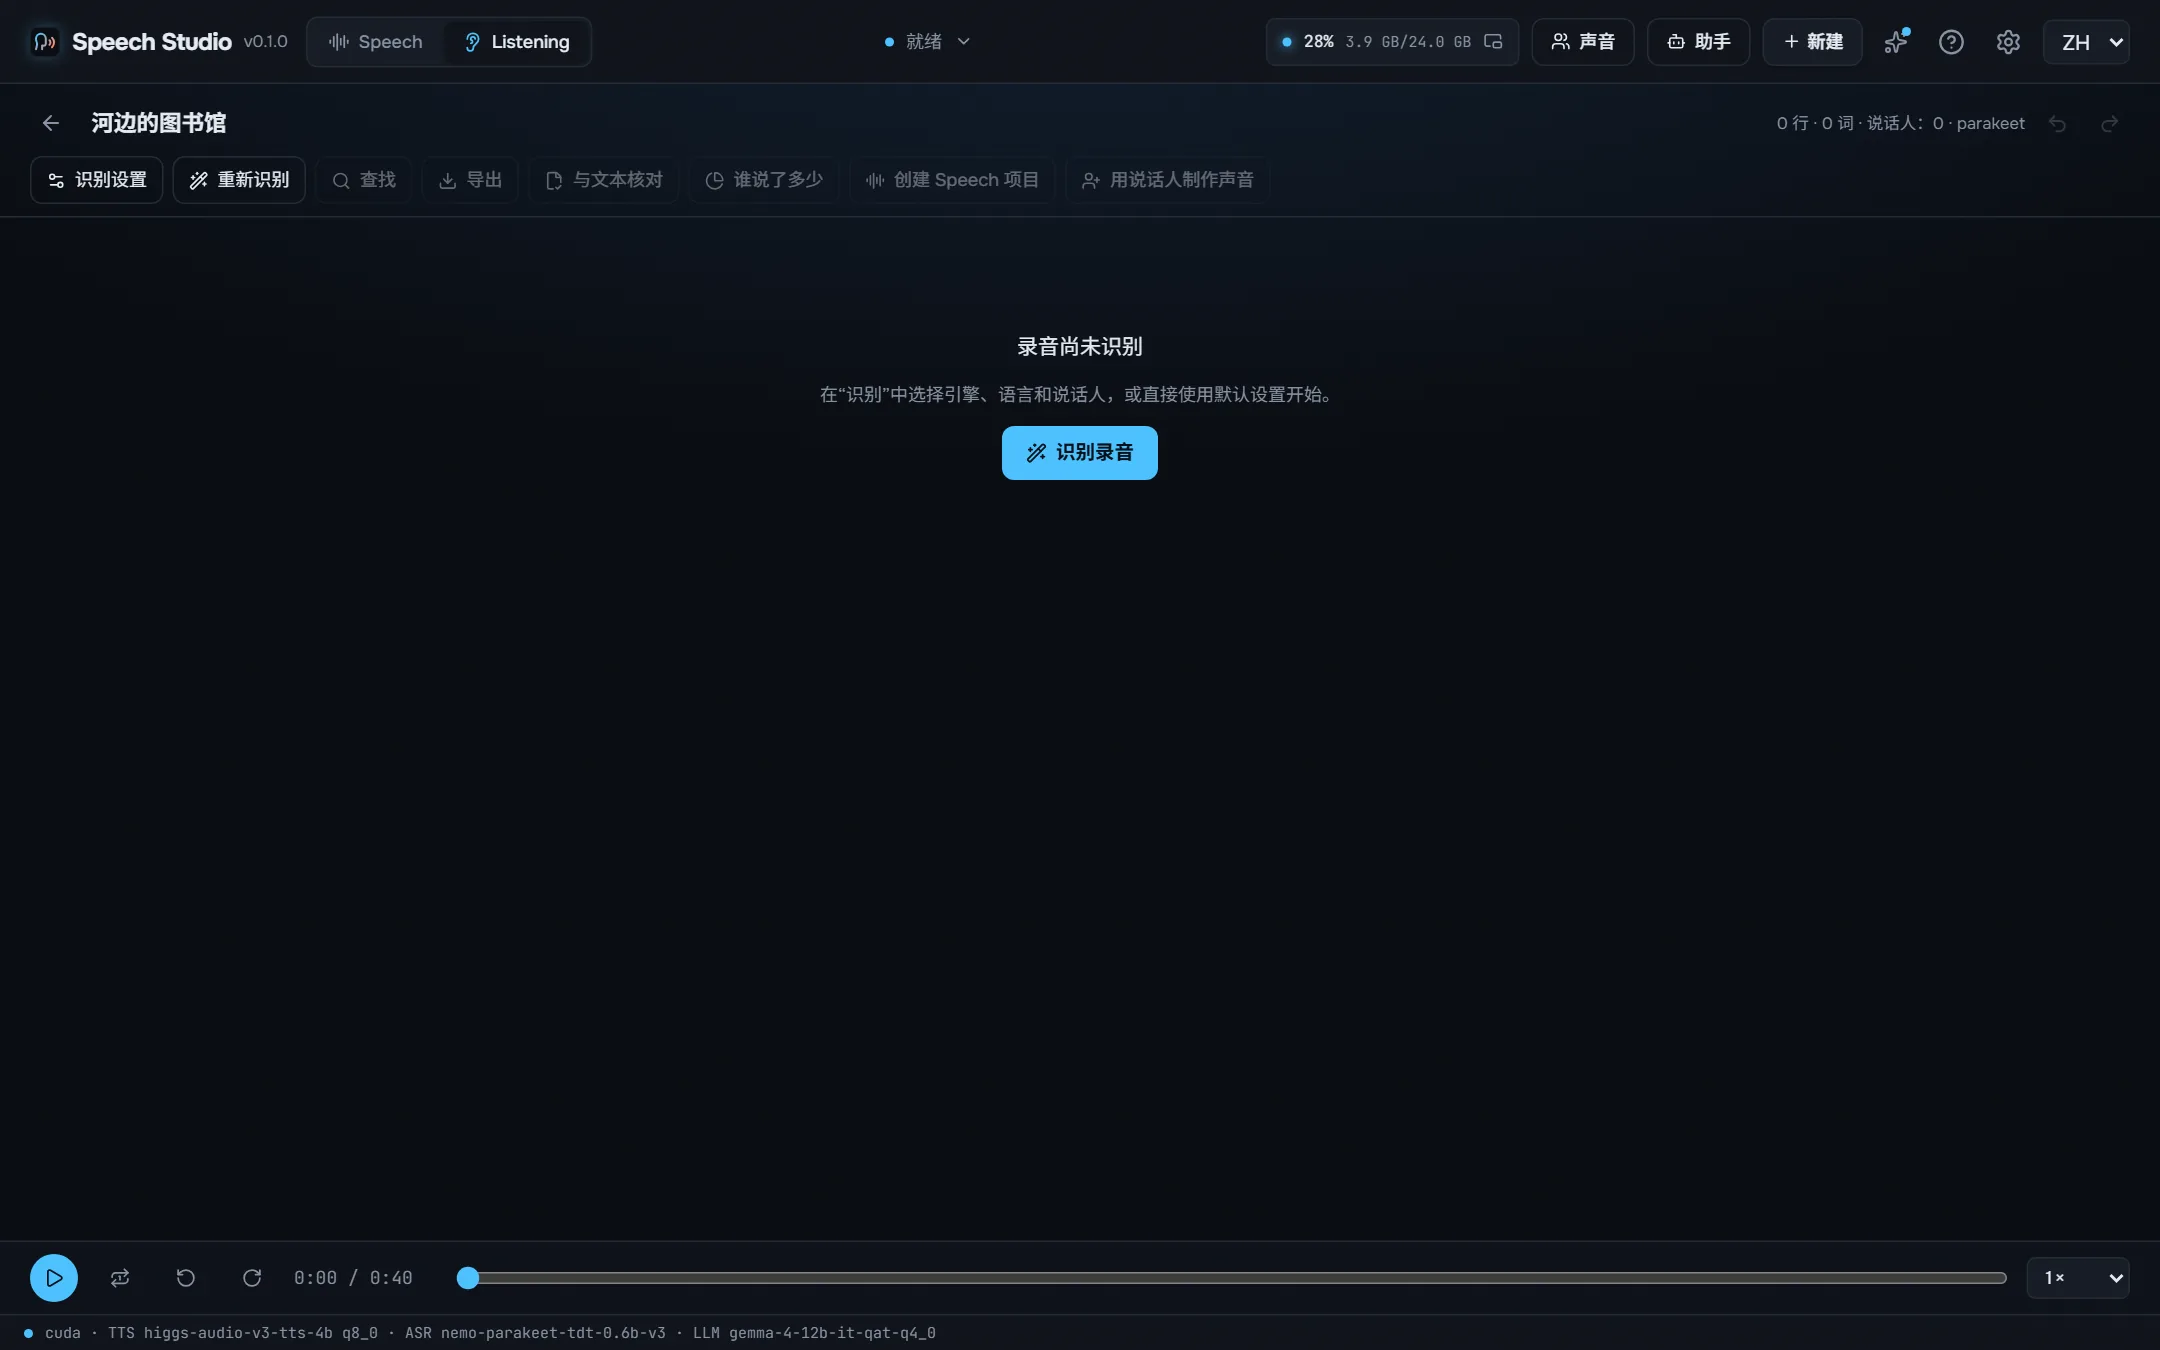
Task: Click the rewind skip-back icon
Action: pyautogui.click(x=186, y=1278)
